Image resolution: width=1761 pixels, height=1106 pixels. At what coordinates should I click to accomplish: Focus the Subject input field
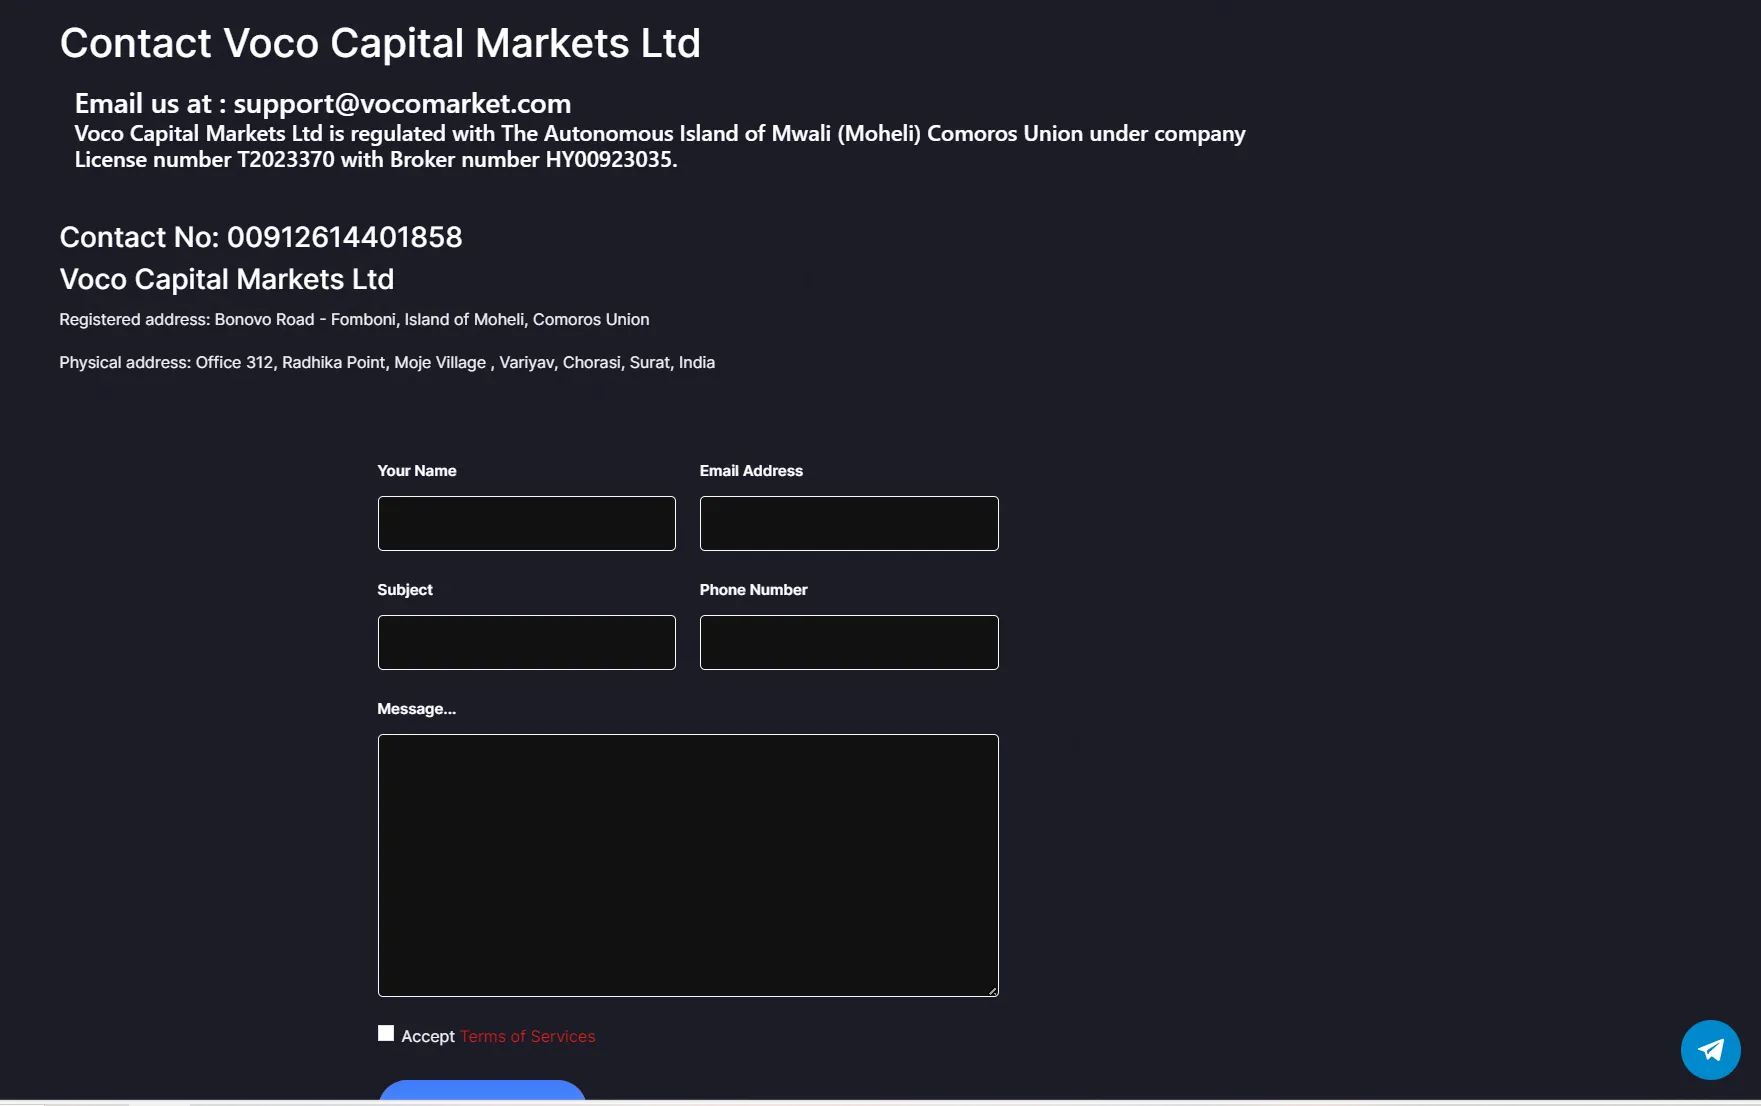point(527,642)
